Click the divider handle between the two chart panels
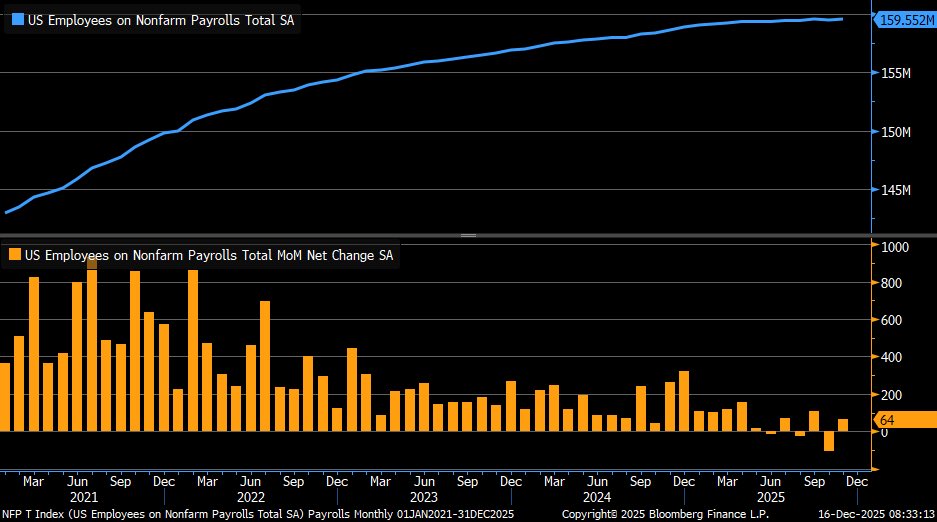Screen dimensions: 937x522 tap(468, 235)
